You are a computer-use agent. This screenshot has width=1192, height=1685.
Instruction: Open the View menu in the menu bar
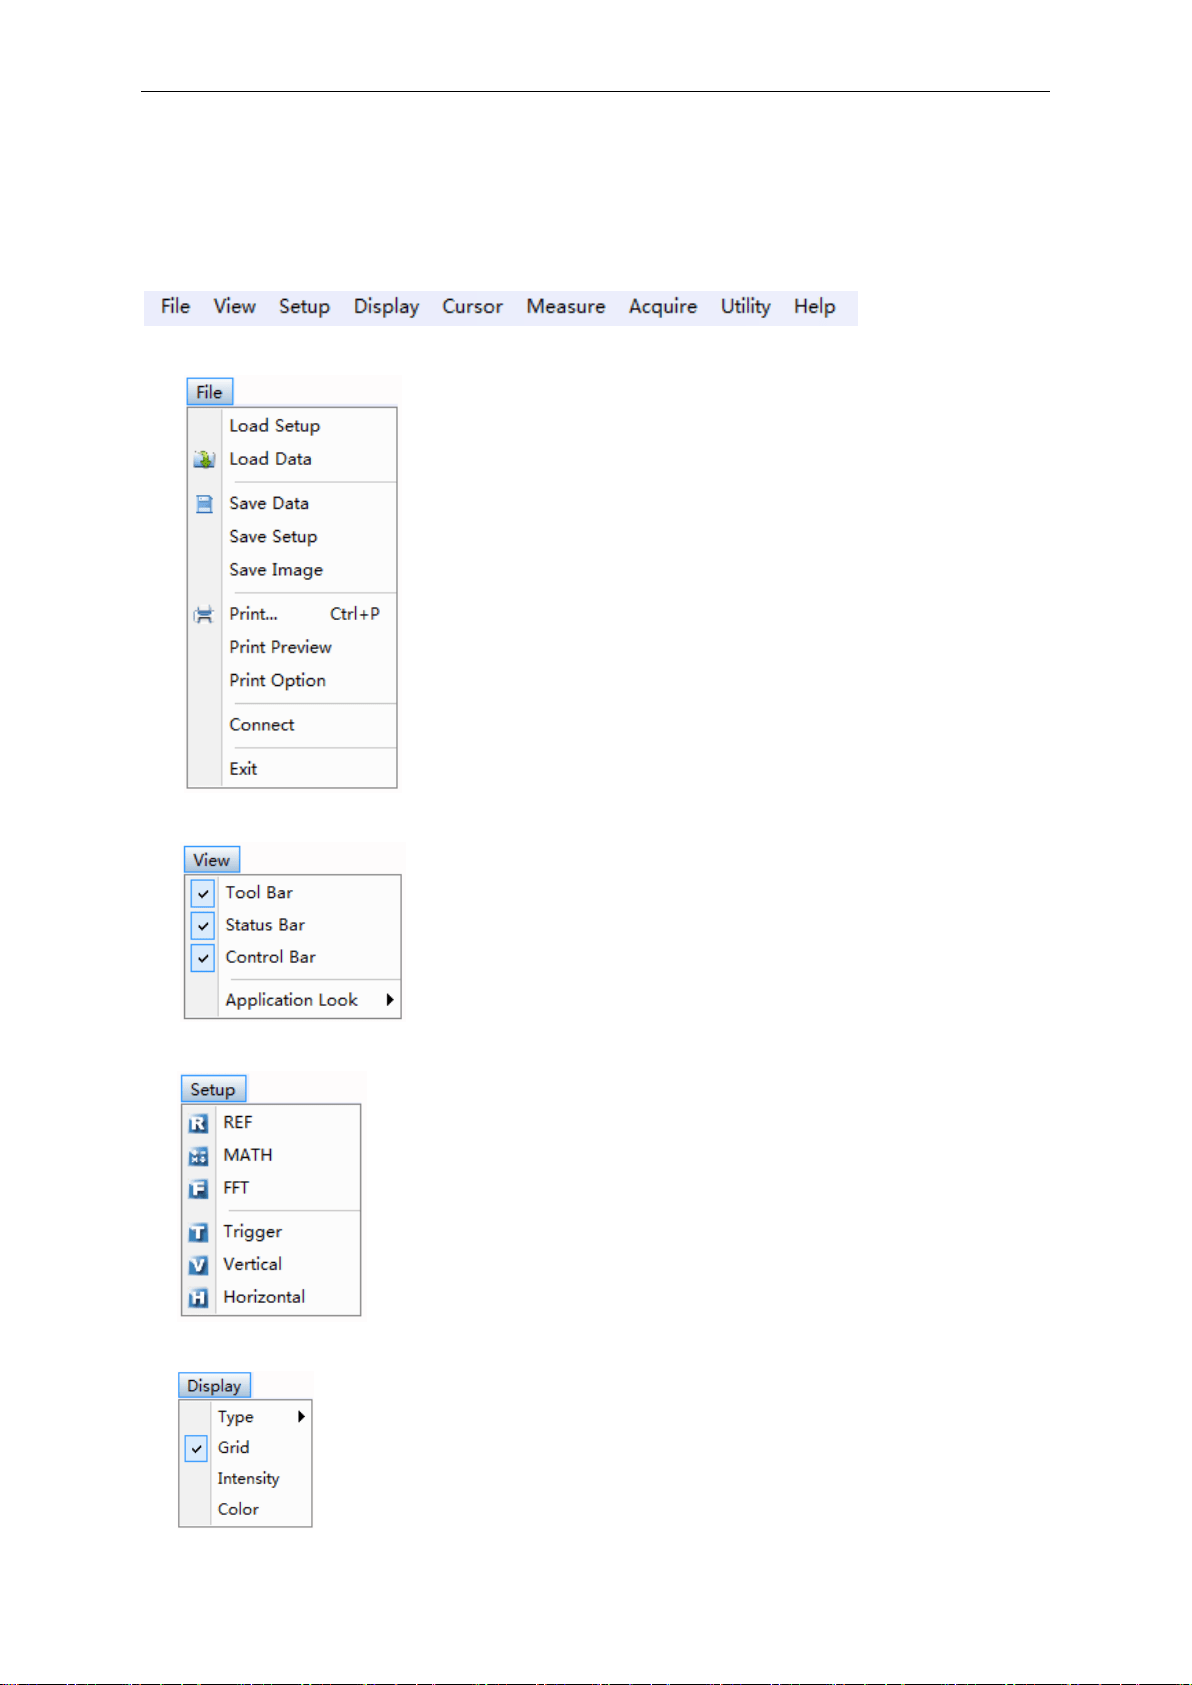(235, 307)
